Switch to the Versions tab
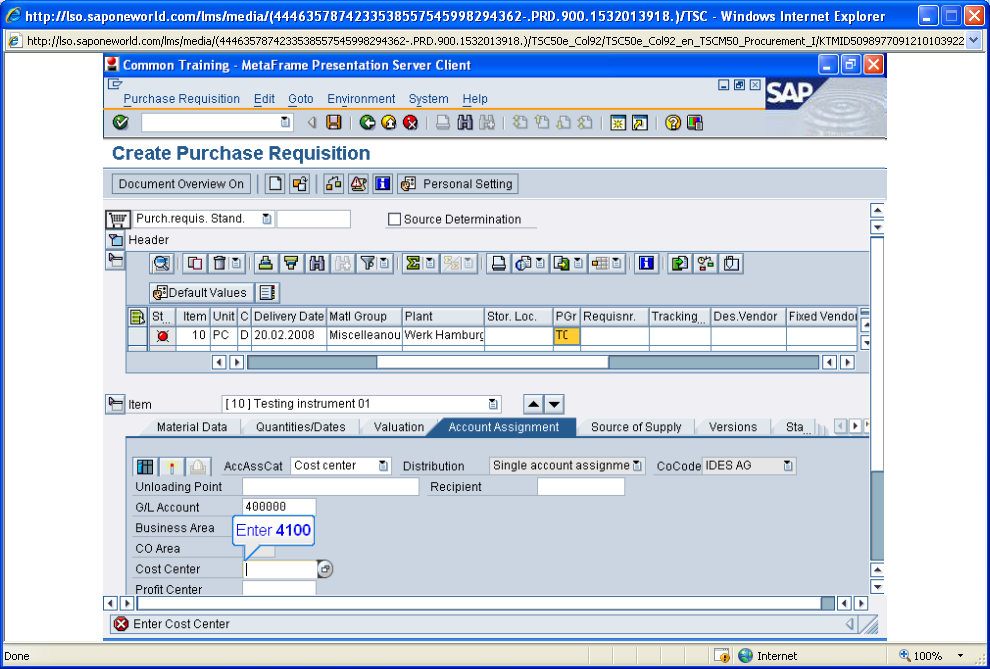 (732, 427)
